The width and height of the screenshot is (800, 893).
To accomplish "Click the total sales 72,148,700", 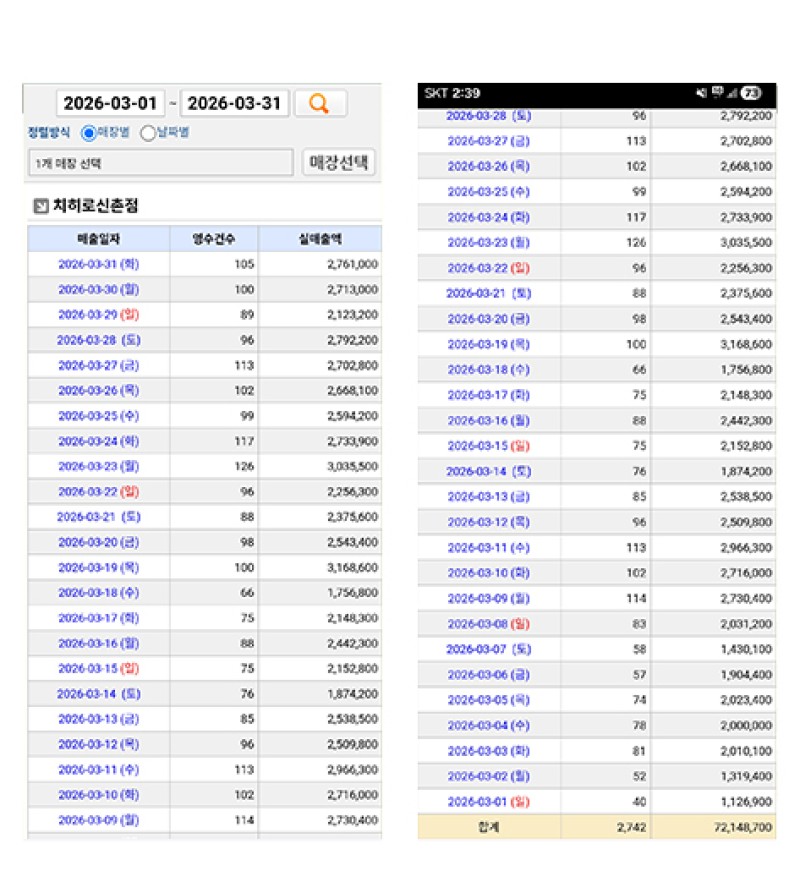I will 743,827.
